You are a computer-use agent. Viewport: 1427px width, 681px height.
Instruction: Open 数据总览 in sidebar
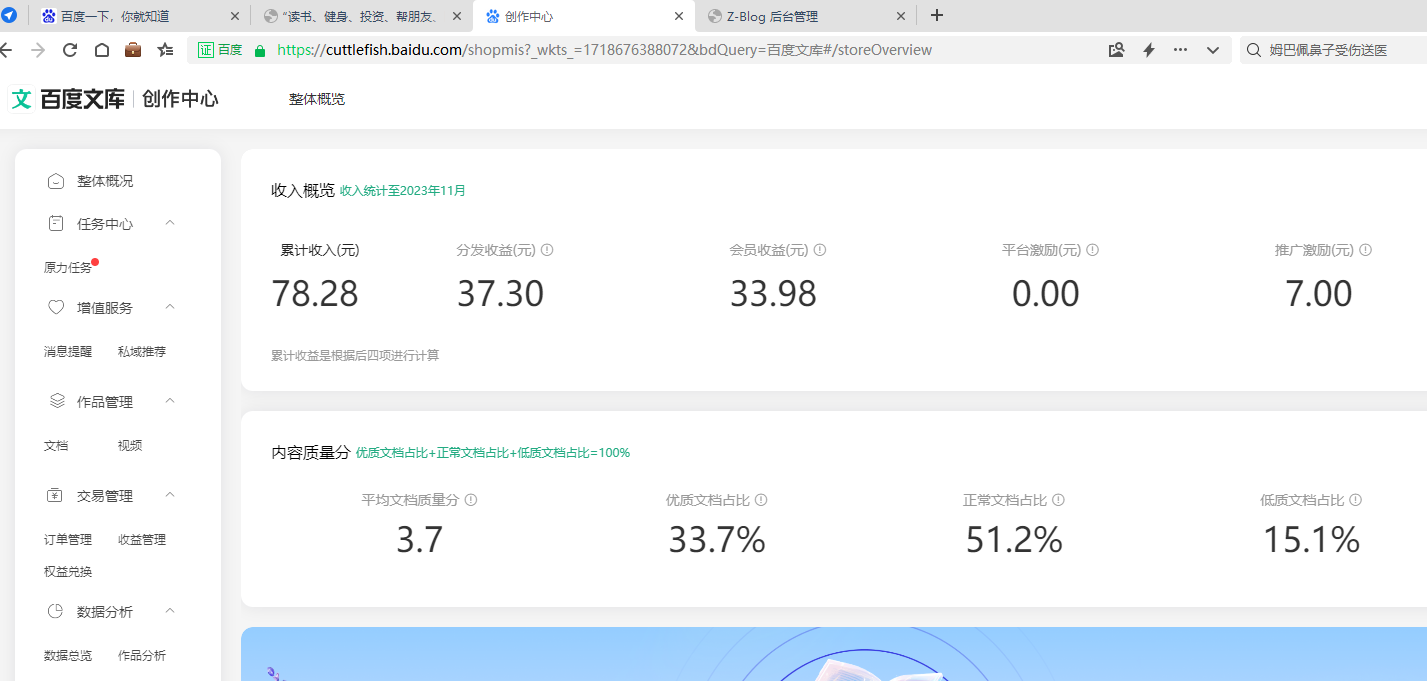68,656
